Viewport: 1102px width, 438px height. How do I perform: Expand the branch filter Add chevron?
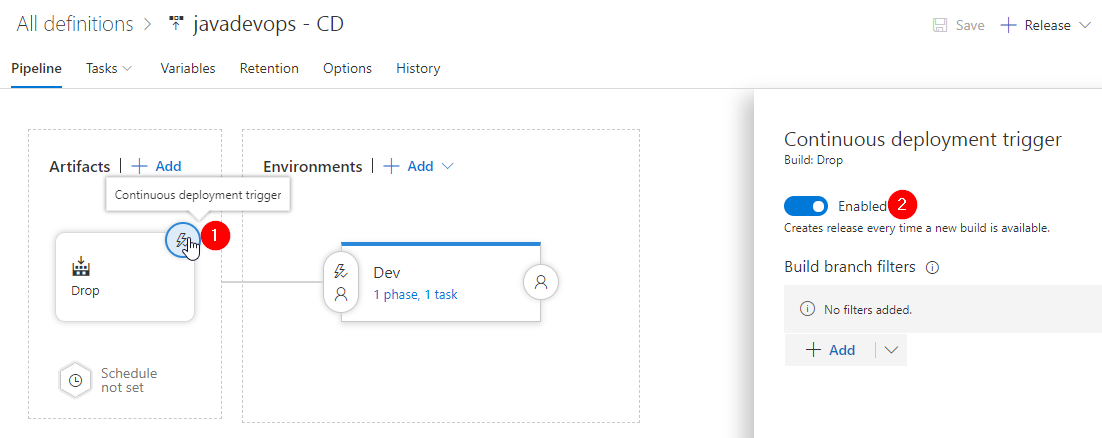pyautogui.click(x=891, y=350)
